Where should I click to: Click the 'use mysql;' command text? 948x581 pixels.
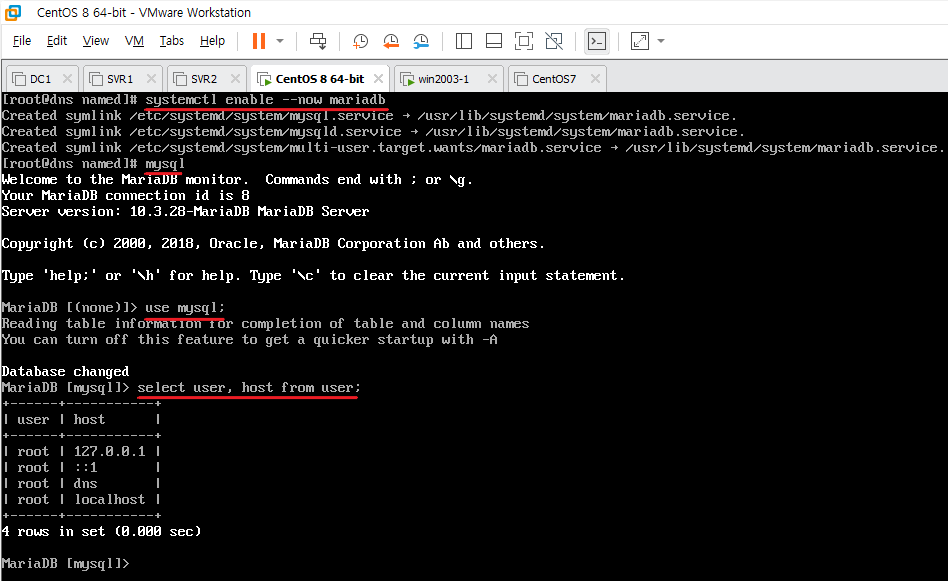(x=184, y=308)
